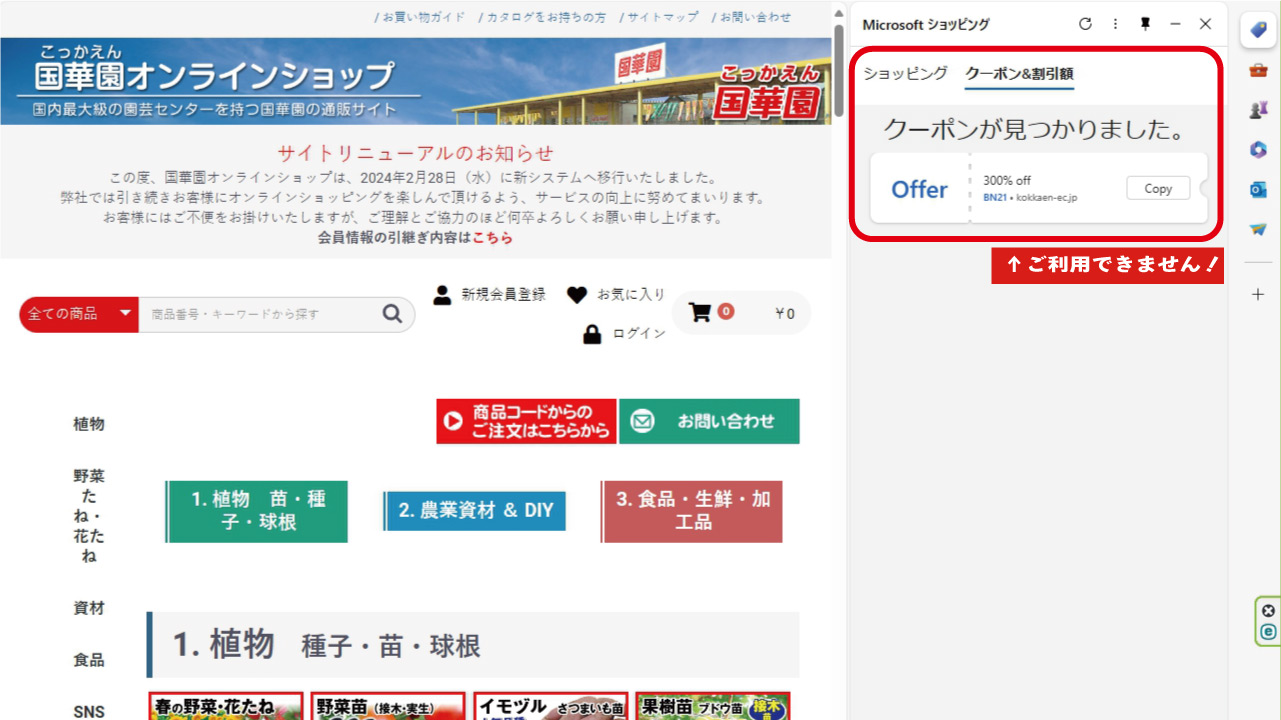Open the Outlook sidebar icon
Image resolution: width=1281 pixels, height=720 pixels.
pyautogui.click(x=1258, y=189)
